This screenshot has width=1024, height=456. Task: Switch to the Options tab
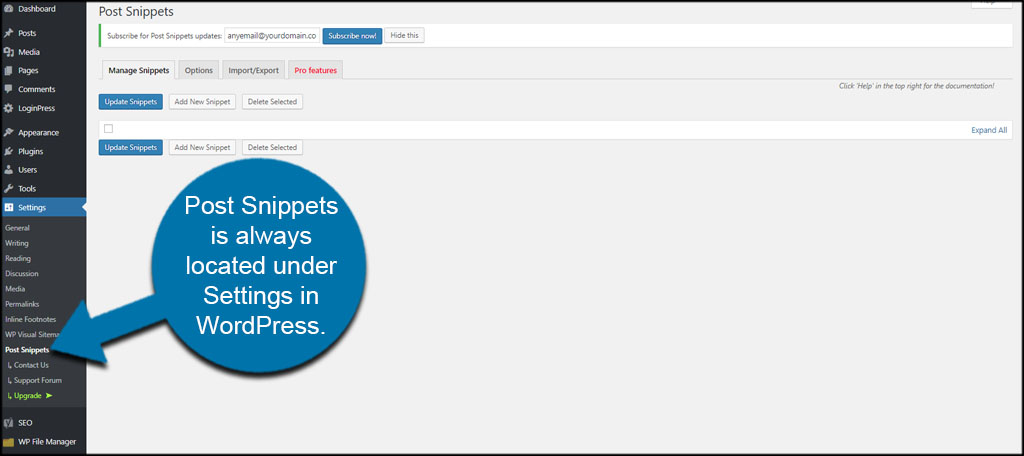(199, 70)
